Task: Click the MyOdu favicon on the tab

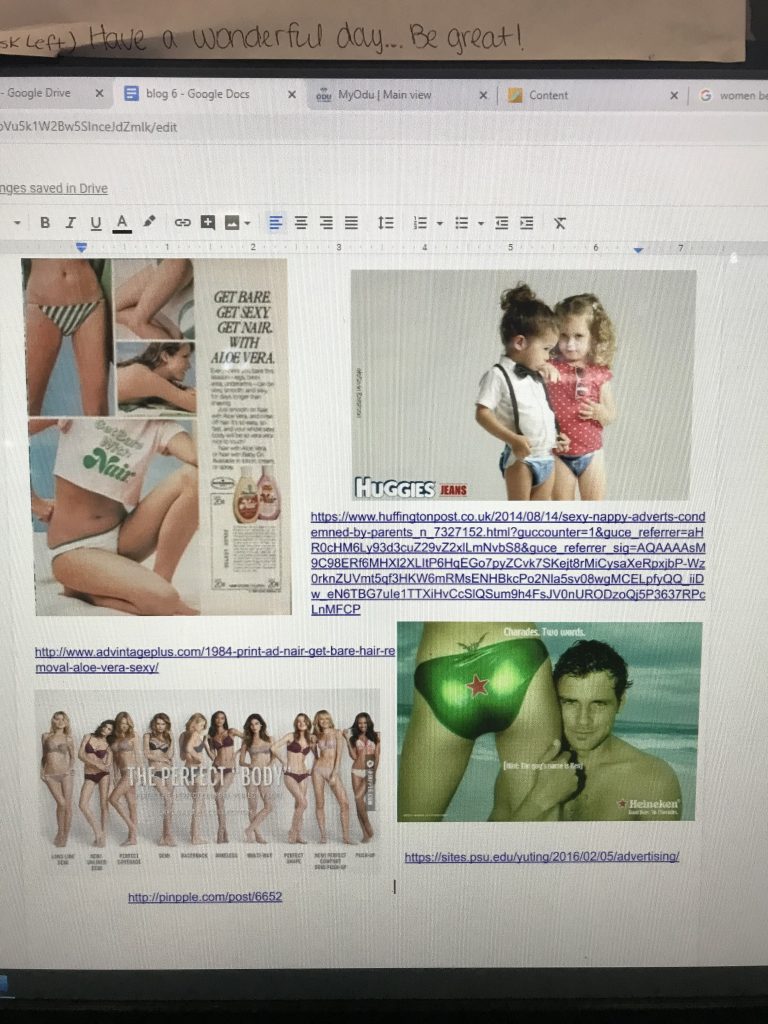Action: [323, 95]
